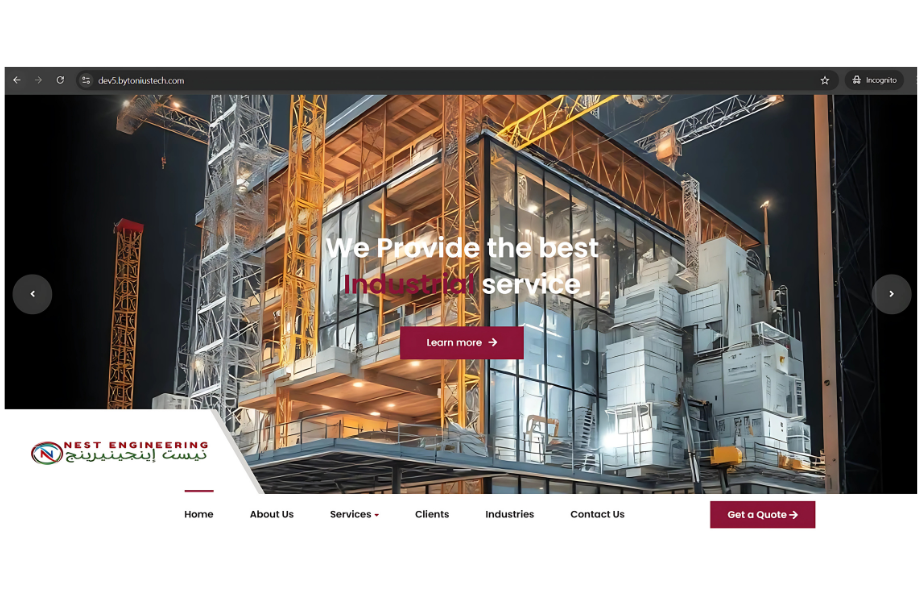
Task: Go to Contact Us page
Action: pyautogui.click(x=597, y=514)
